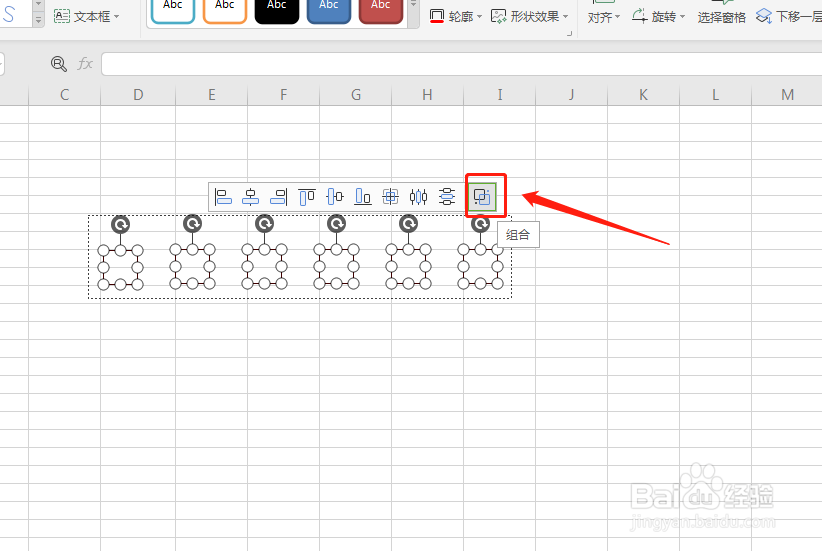Center selected shapes horizontally
Image resolution: width=822 pixels, height=551 pixels.
[x=251, y=197]
